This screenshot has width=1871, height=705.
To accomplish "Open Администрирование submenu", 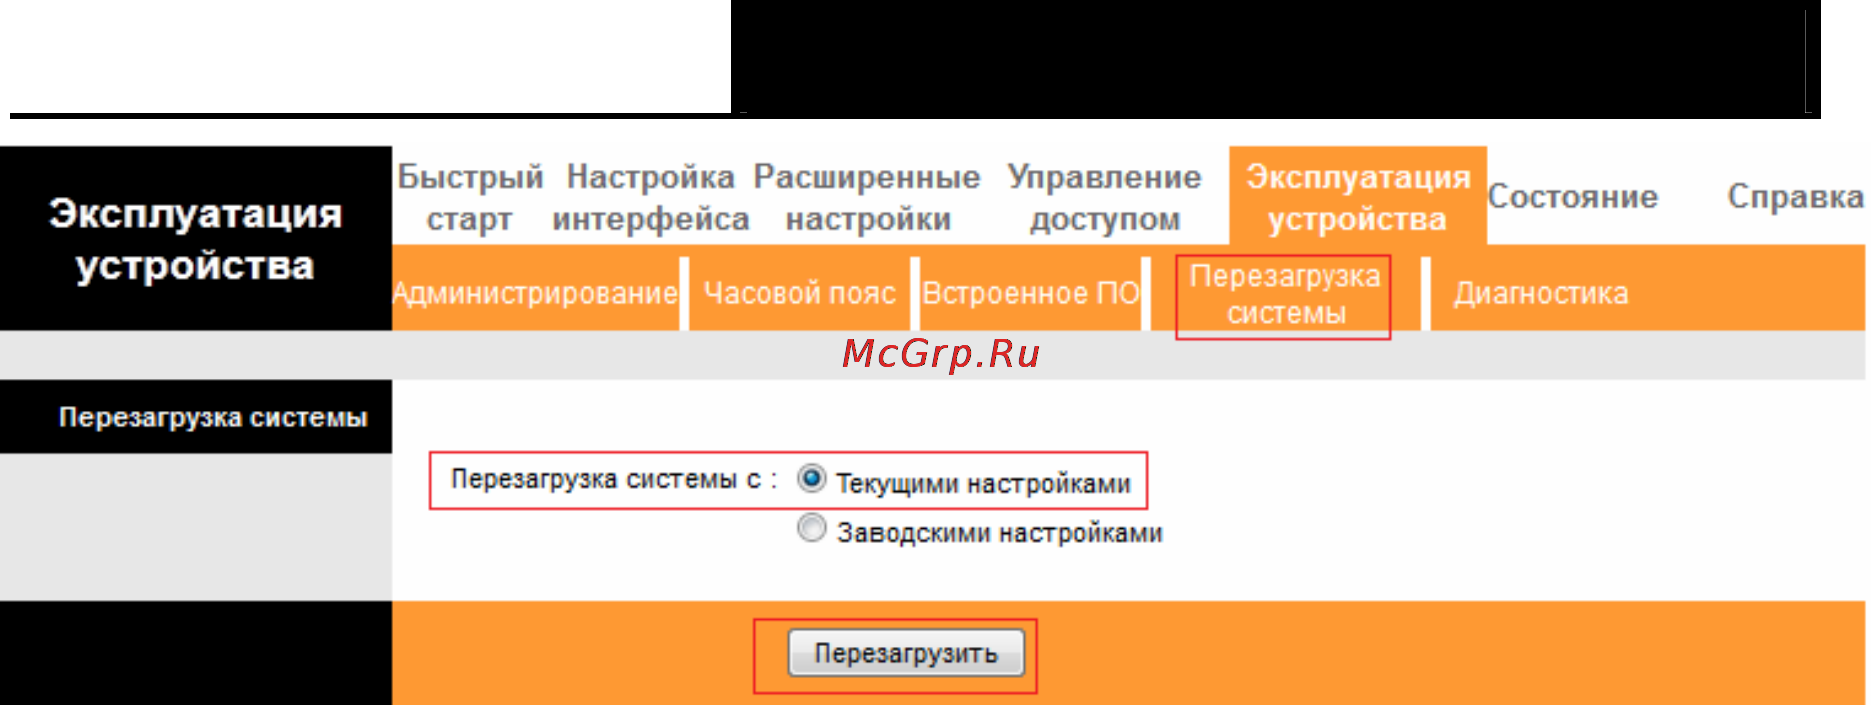I will click(x=535, y=293).
